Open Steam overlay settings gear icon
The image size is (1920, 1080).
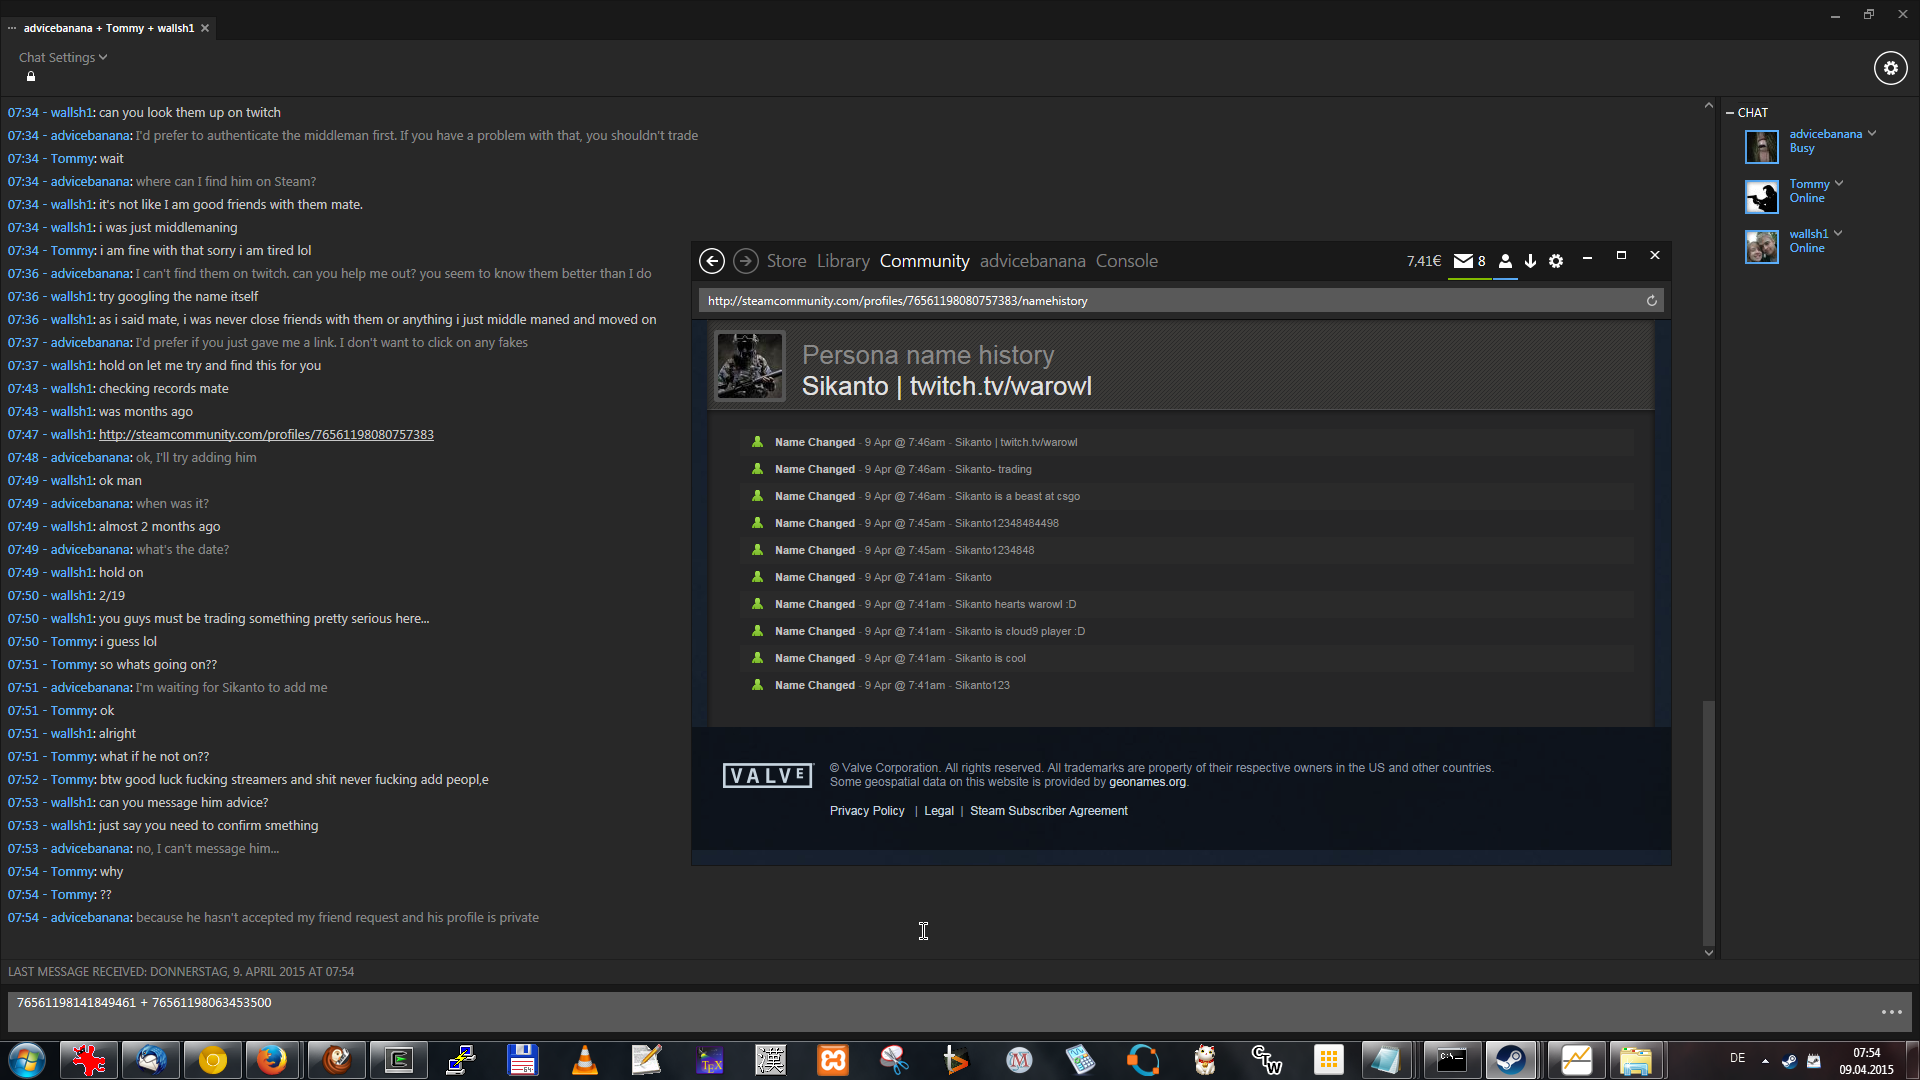tap(1556, 261)
